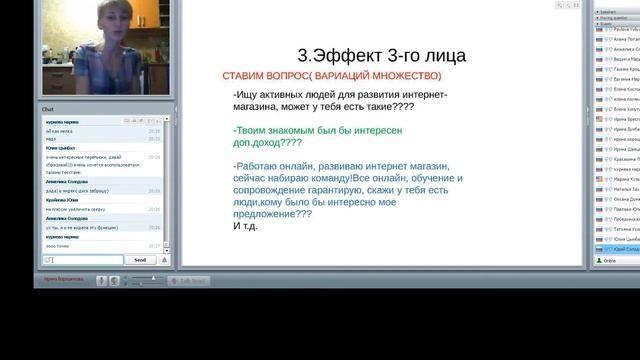Adjust the lower level slider in bottom bar
640x360 pixels.
141,284
